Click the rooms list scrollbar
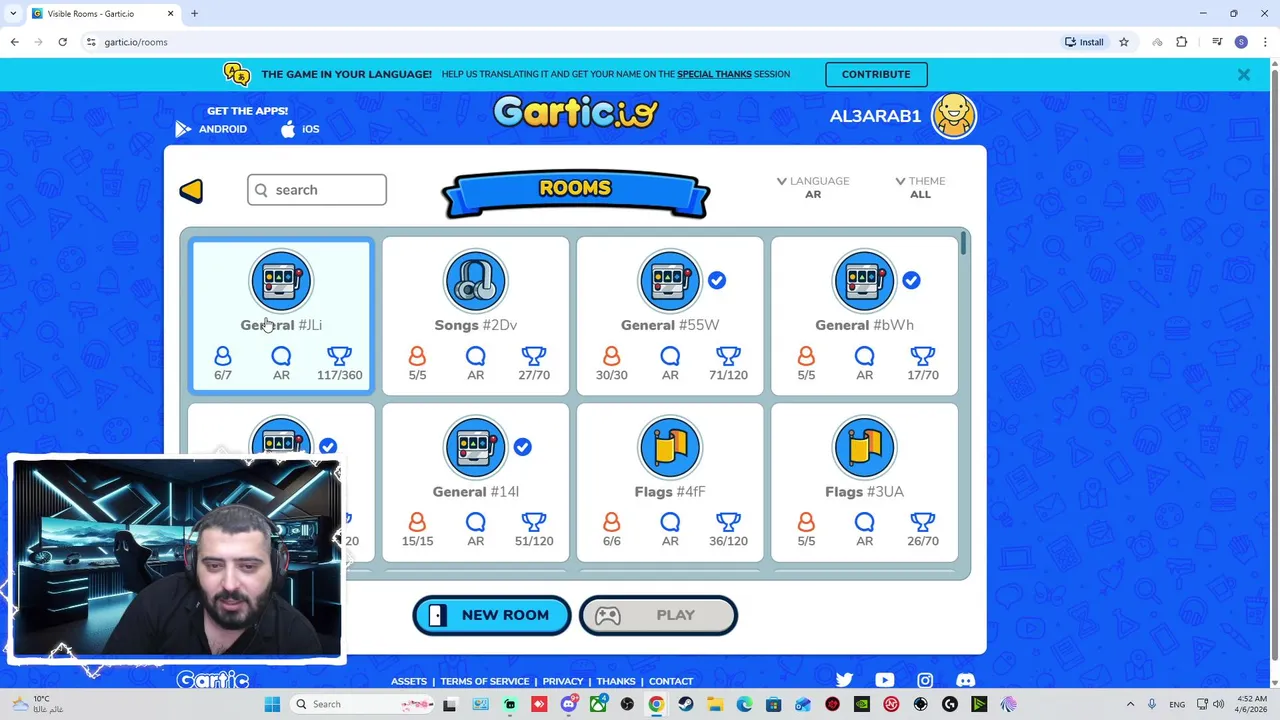Screen dimensions: 1280x720 964,243
